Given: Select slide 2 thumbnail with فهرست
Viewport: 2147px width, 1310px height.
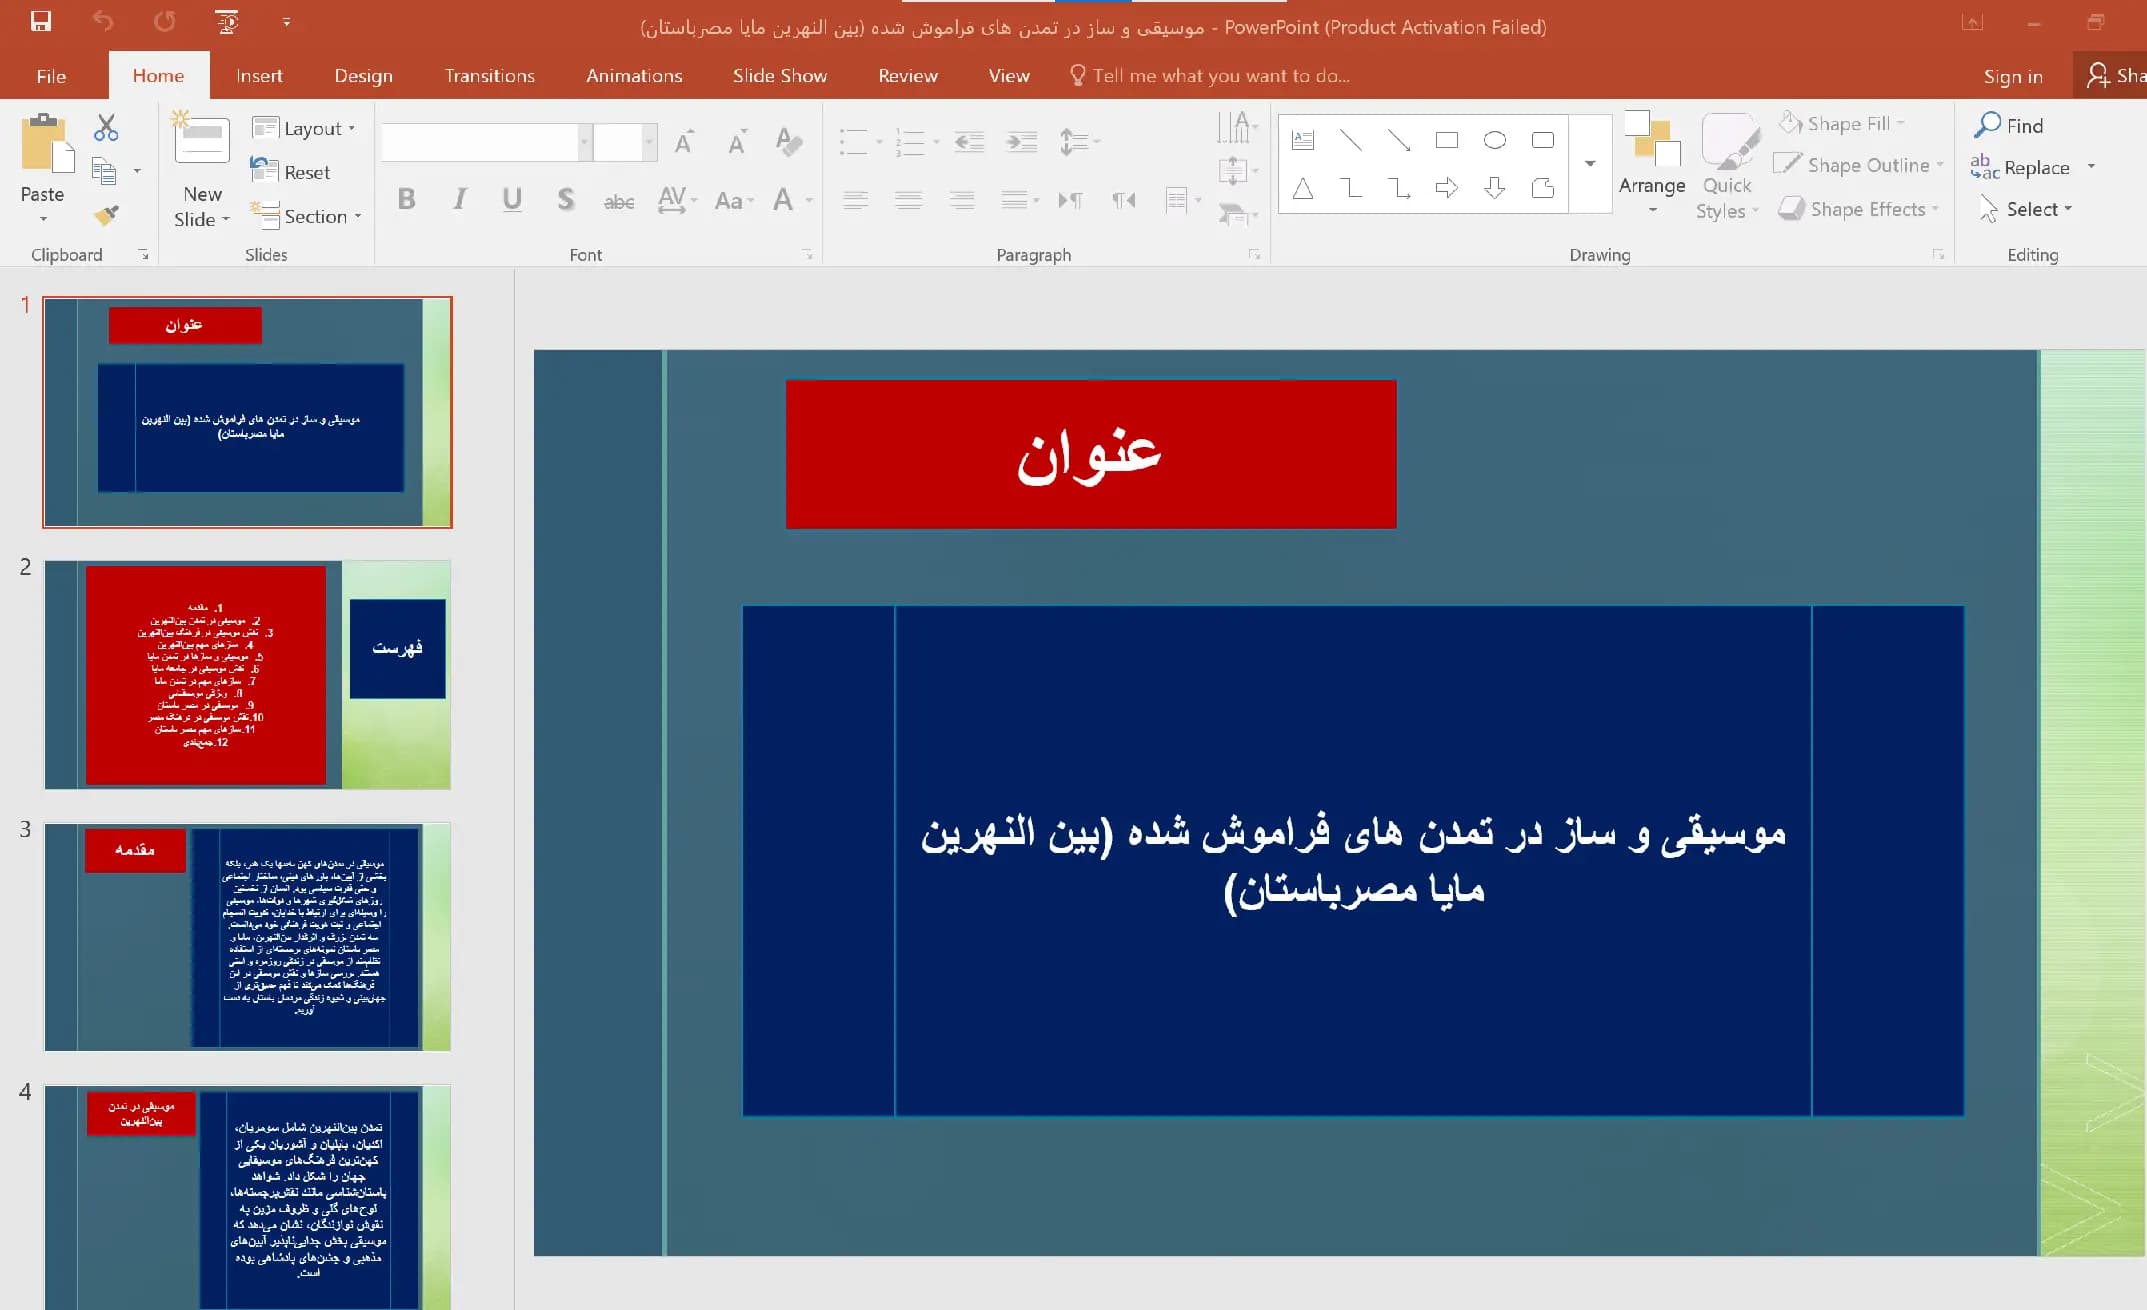Looking at the screenshot, I should click(x=247, y=675).
